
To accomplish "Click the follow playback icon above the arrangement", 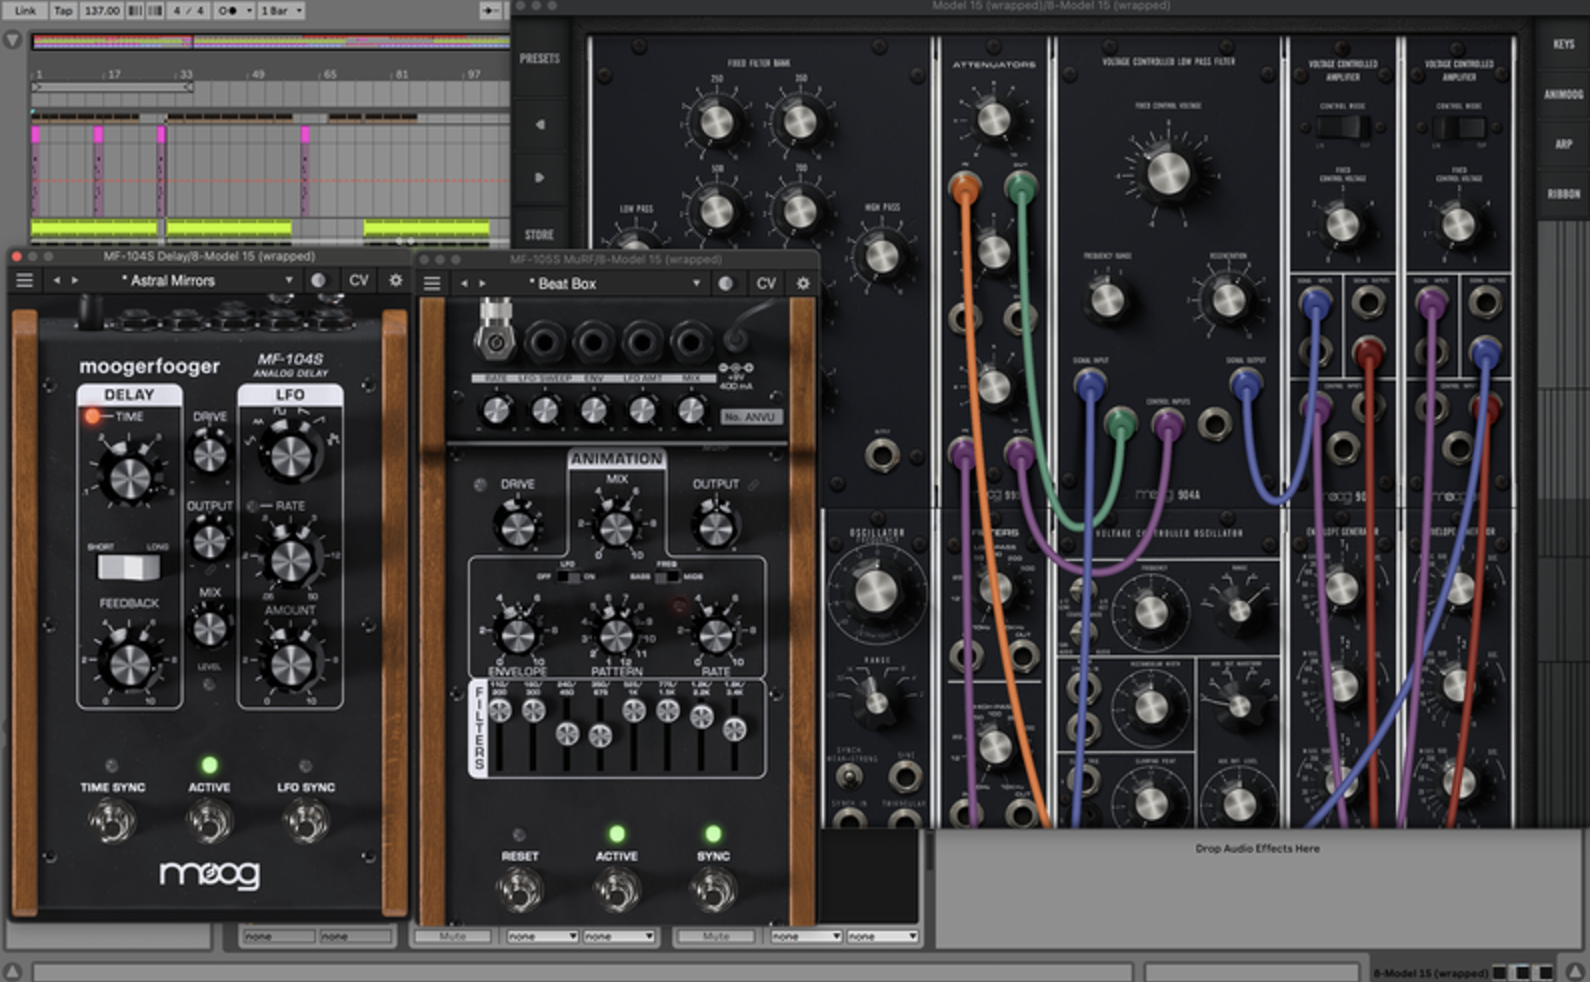I will coord(490,11).
